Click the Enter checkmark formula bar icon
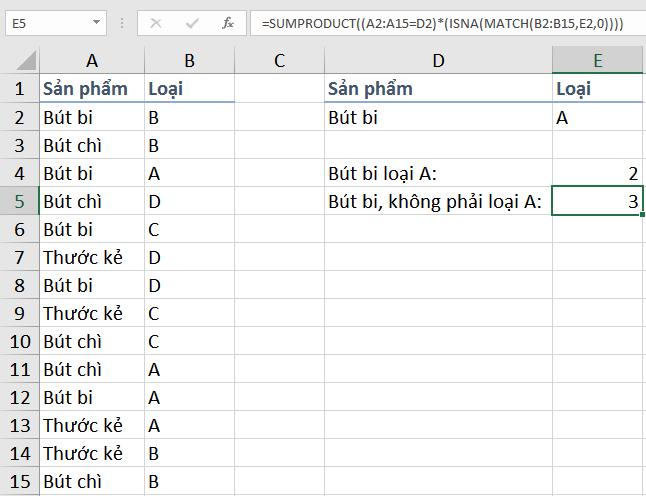 coord(193,23)
